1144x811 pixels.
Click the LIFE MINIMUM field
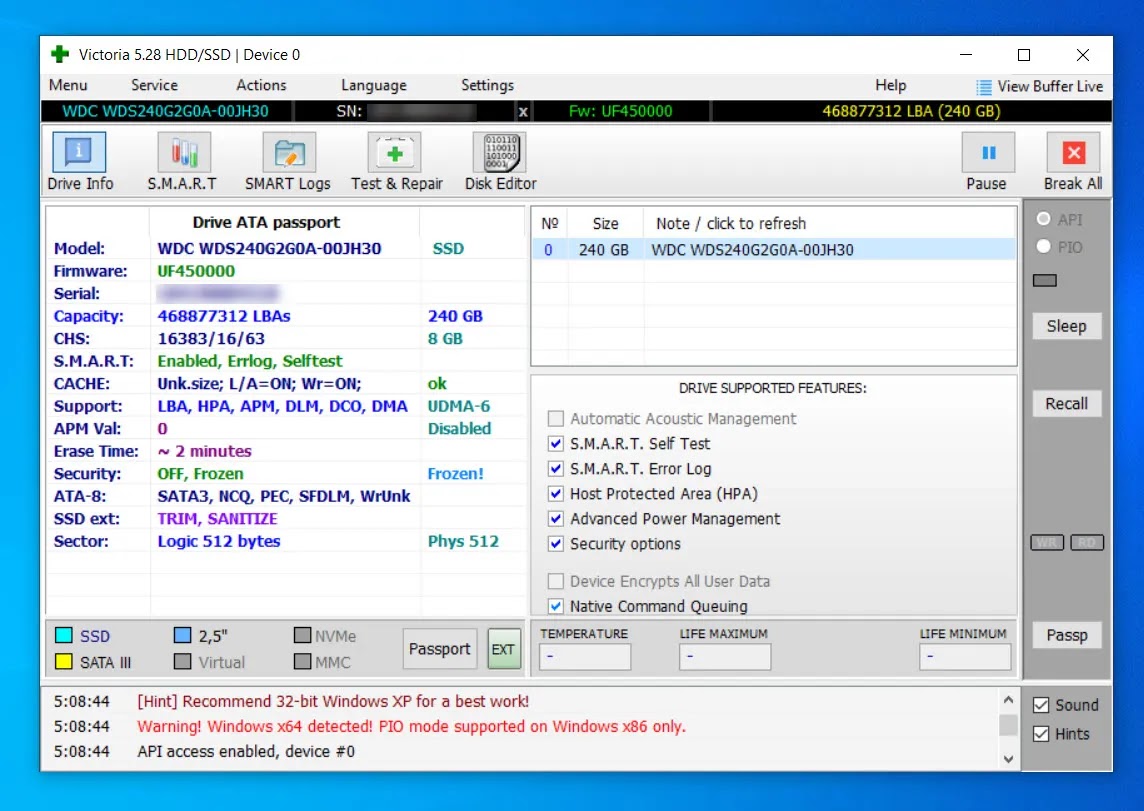[965, 656]
